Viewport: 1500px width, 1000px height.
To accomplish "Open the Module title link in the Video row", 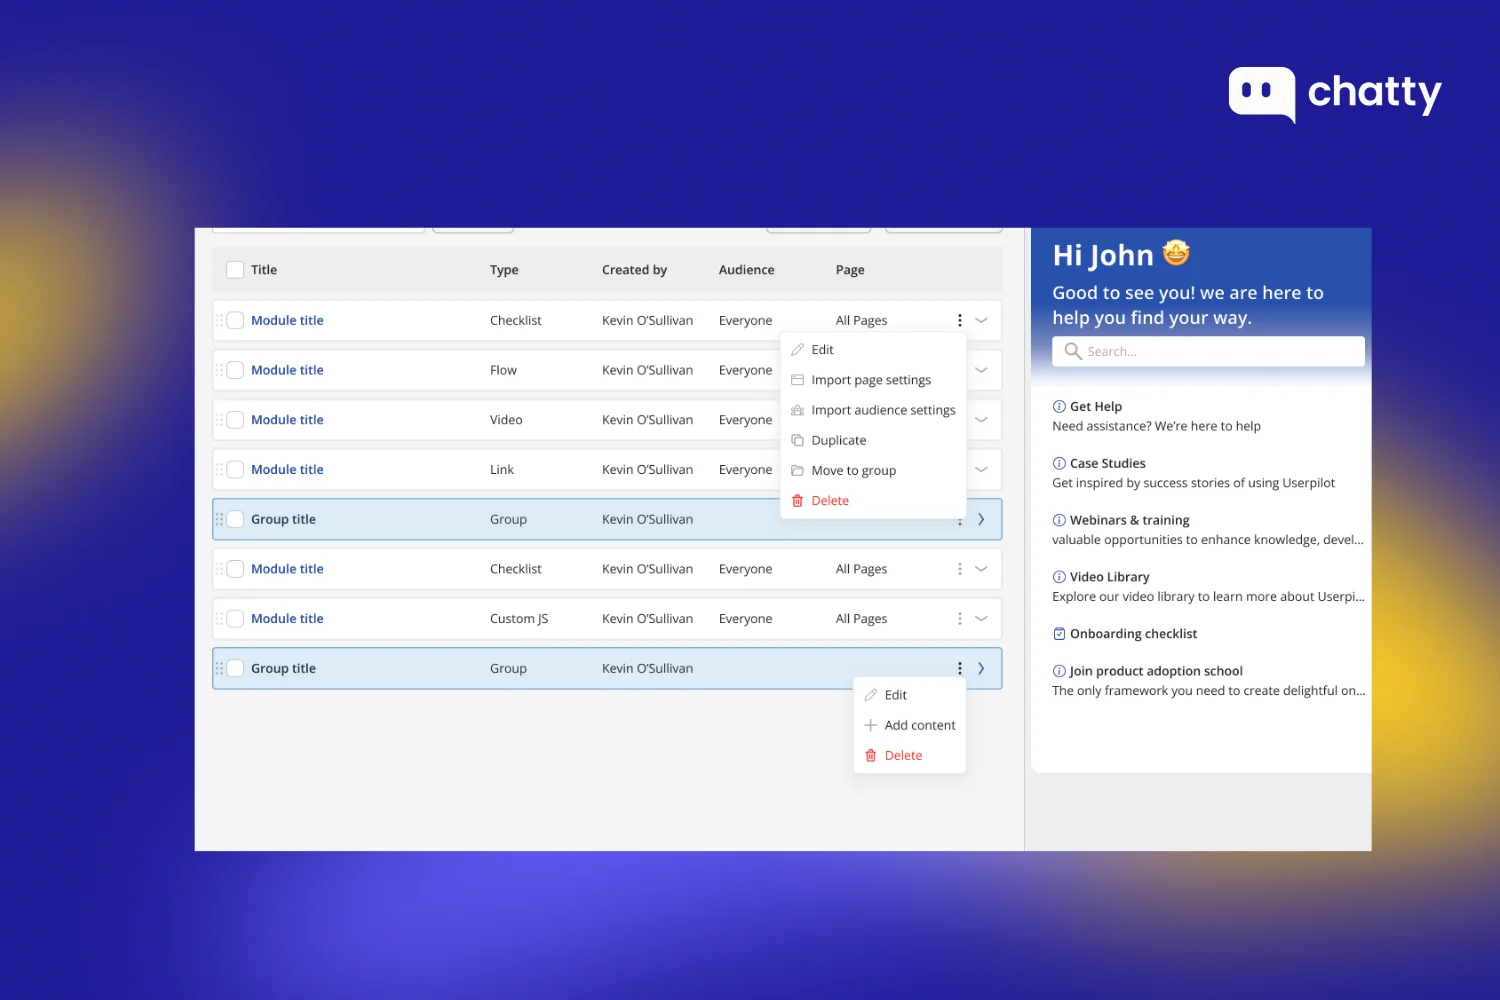I will 287,420.
